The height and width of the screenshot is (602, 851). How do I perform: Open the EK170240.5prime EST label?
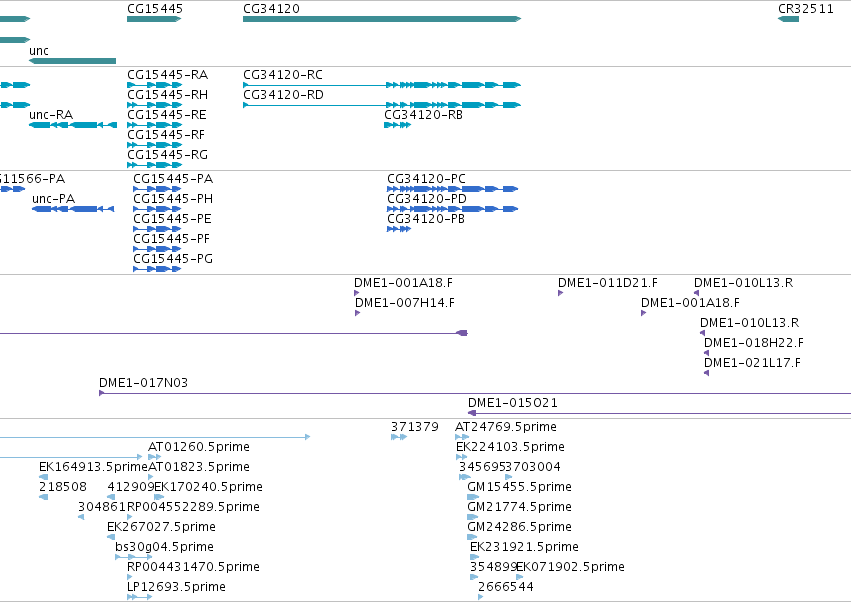tap(208, 487)
